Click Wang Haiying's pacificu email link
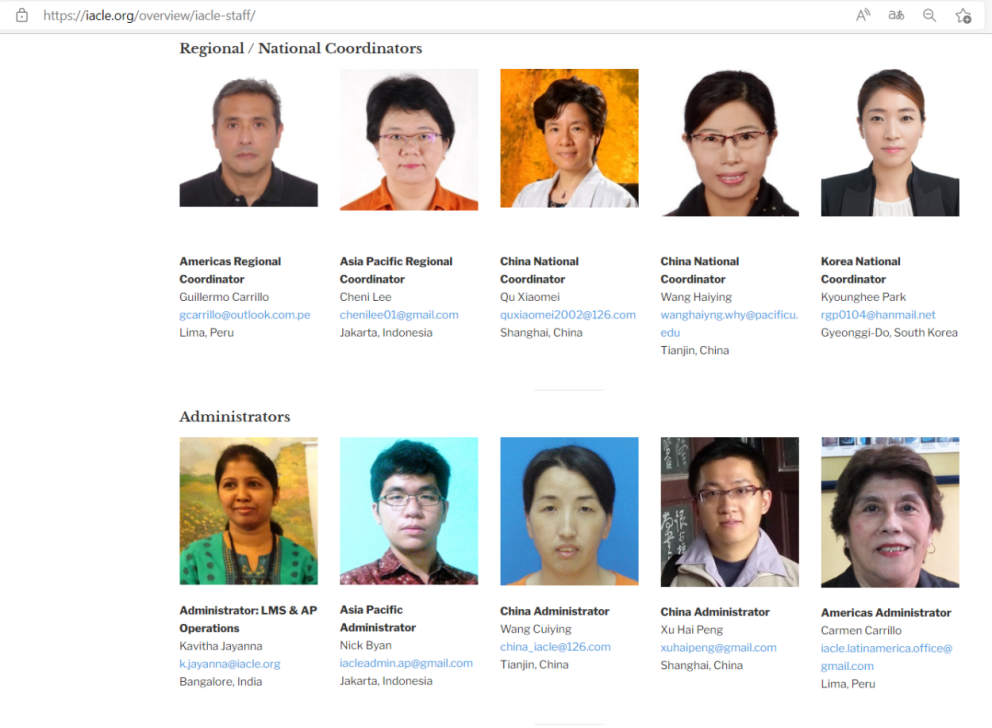Image resolution: width=992 pixels, height=728 pixels. 729,323
